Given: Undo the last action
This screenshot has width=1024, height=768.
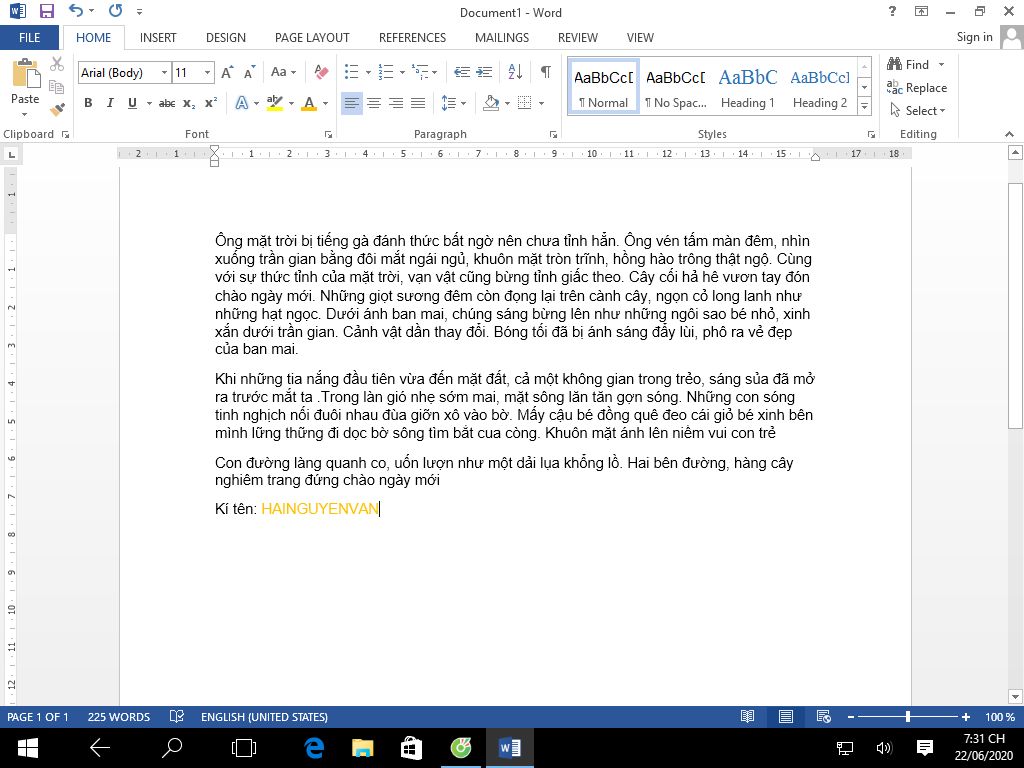Looking at the screenshot, I should [76, 11].
